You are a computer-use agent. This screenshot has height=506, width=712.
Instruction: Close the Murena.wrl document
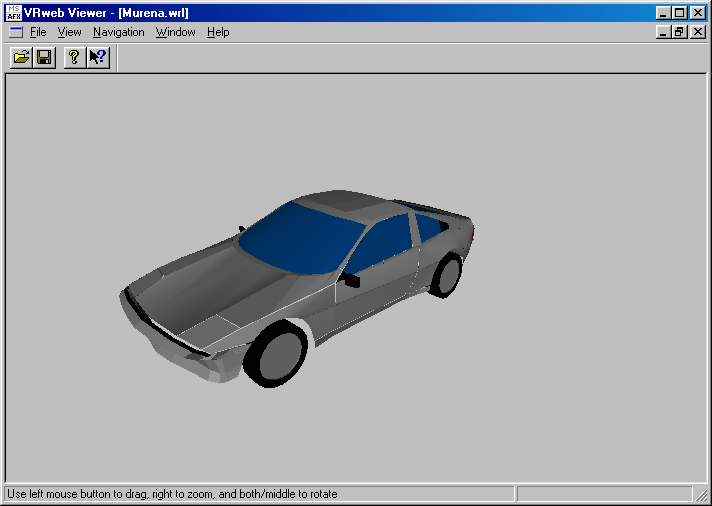[698, 32]
